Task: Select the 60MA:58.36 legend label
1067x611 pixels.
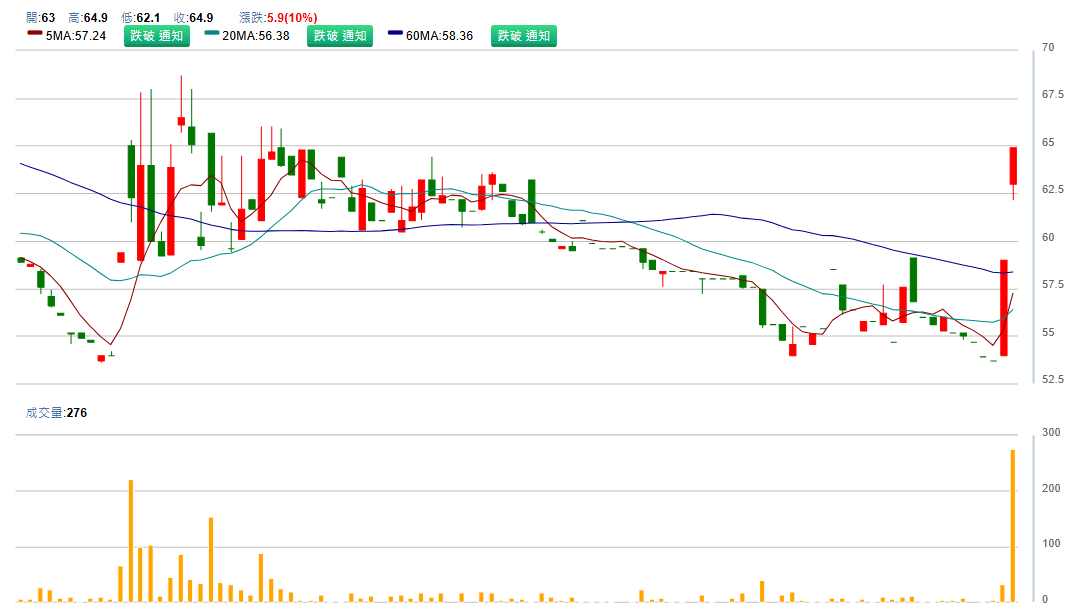Action: click(439, 36)
